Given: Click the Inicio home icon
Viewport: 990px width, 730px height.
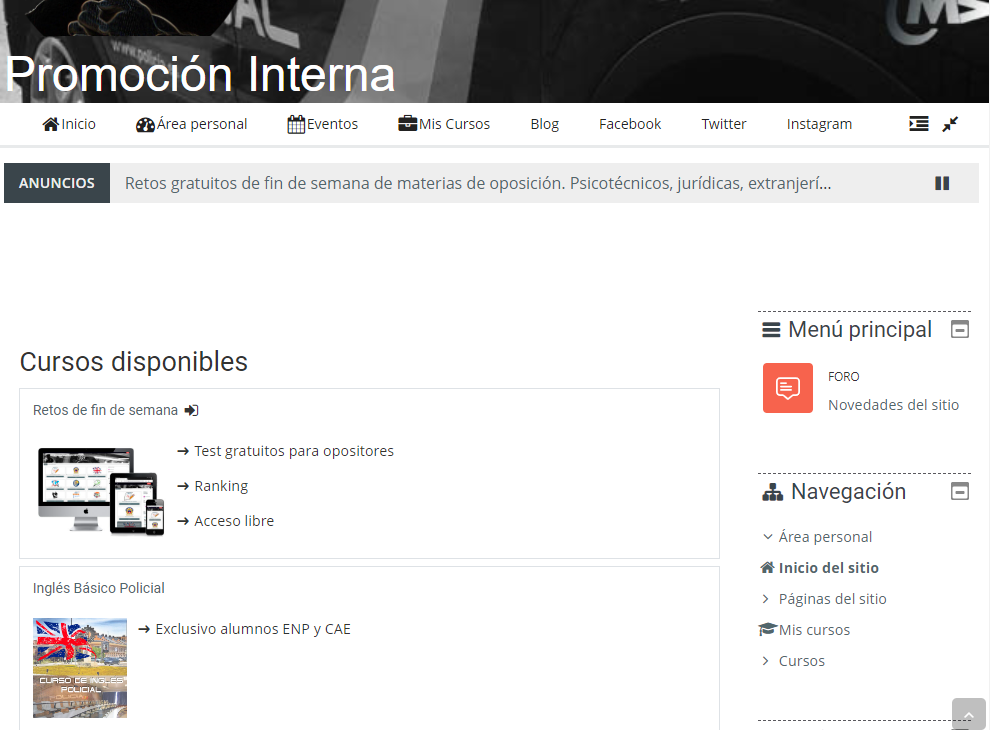Looking at the screenshot, I should point(51,124).
